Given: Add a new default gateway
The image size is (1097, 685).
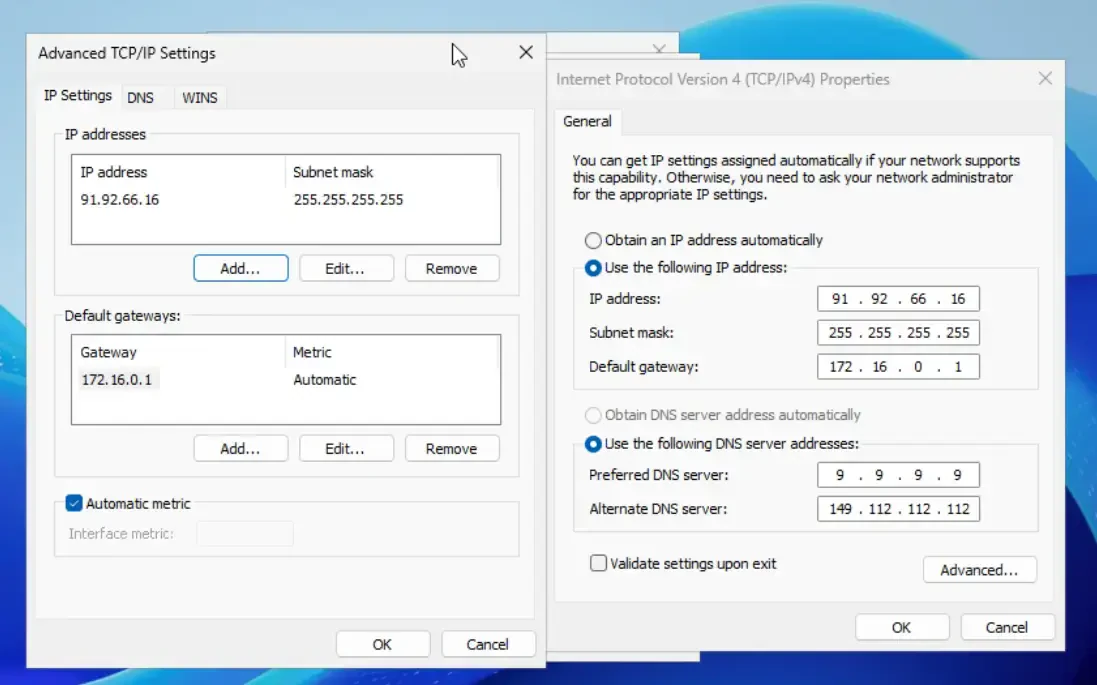Looking at the screenshot, I should [x=240, y=449].
